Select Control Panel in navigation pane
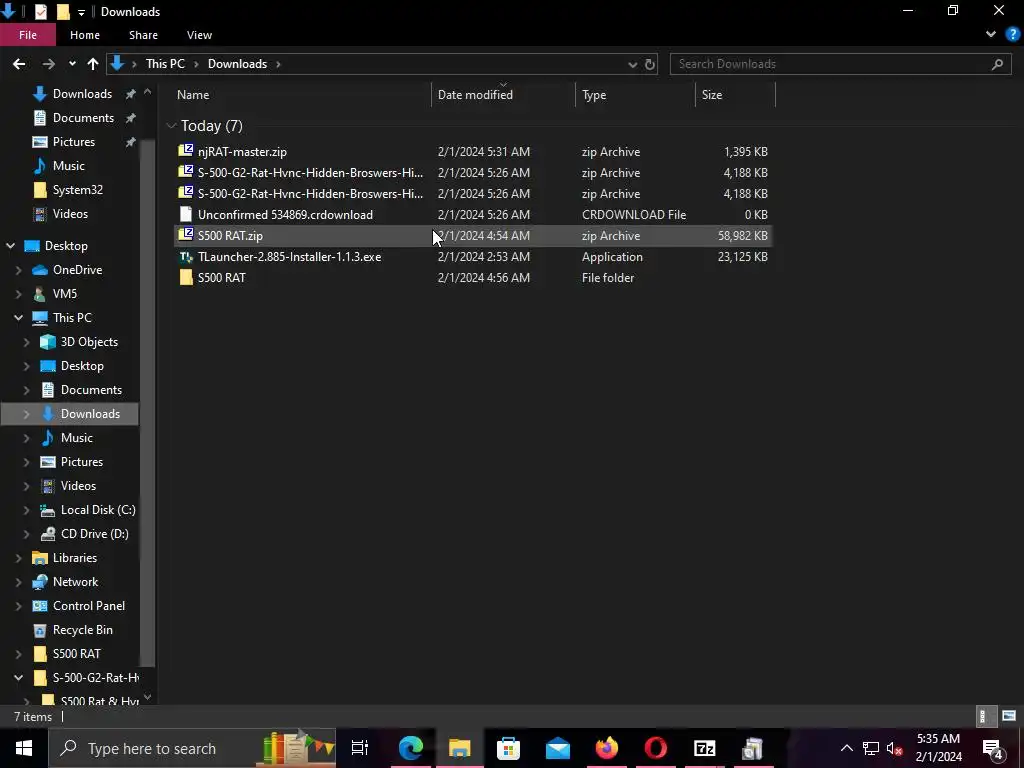 point(89,606)
